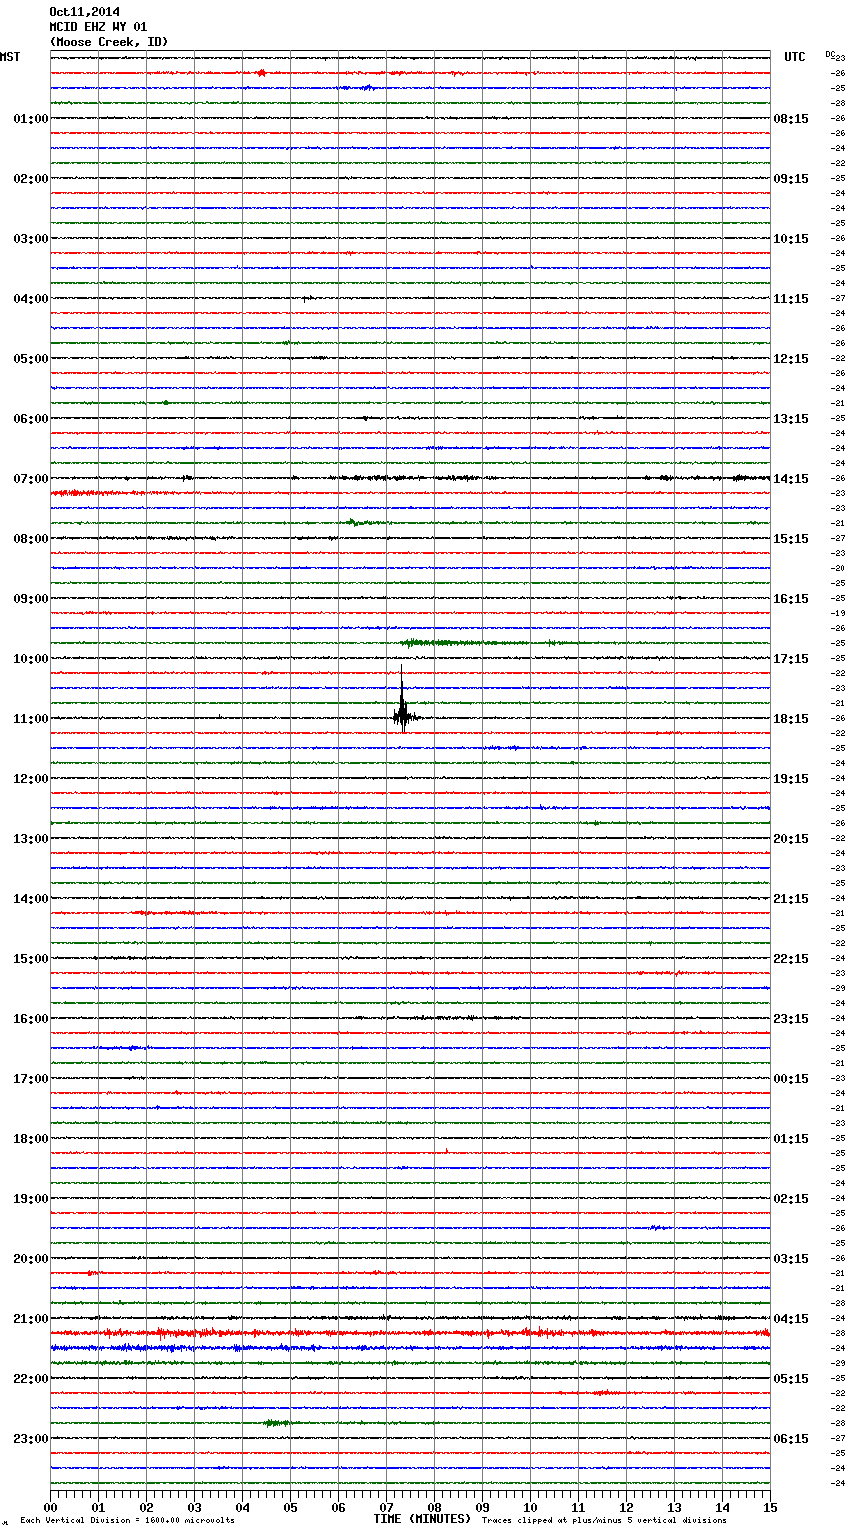Select the 17:00 MST row label
850x1534 pixels.
(x=30, y=1079)
